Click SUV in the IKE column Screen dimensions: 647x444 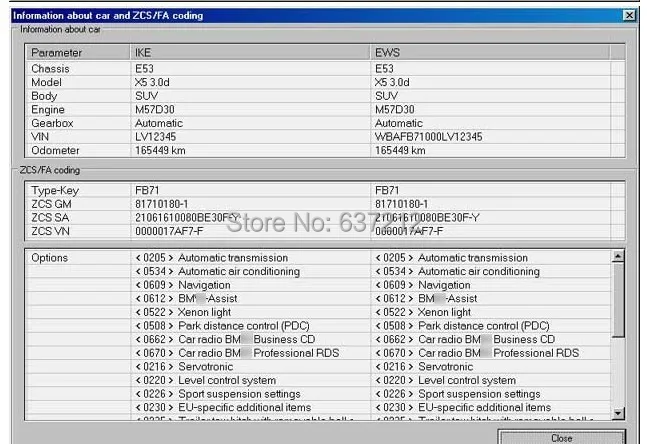146,96
